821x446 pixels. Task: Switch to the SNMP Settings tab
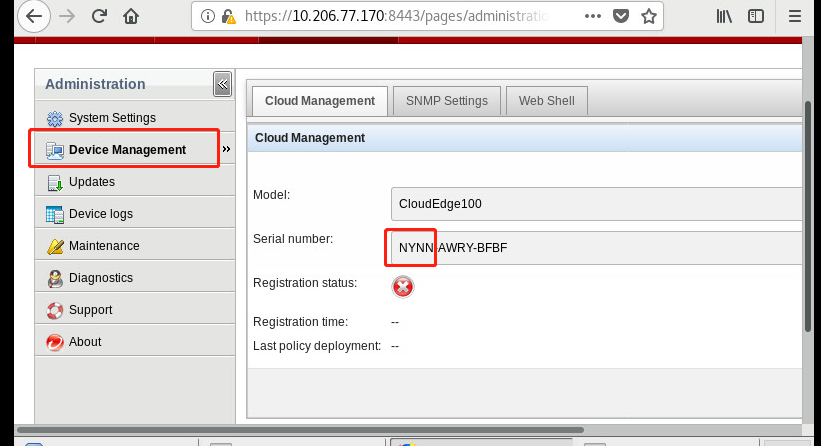[x=447, y=101]
